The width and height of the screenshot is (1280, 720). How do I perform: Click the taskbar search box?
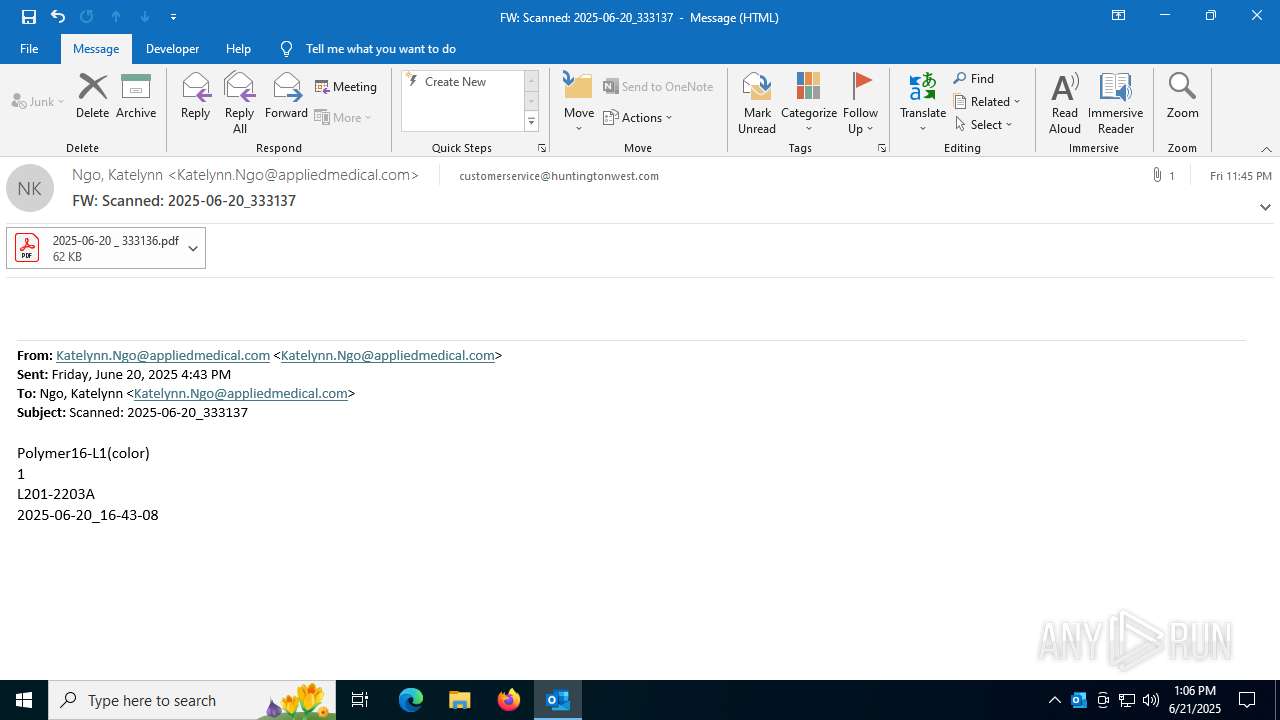[192, 700]
